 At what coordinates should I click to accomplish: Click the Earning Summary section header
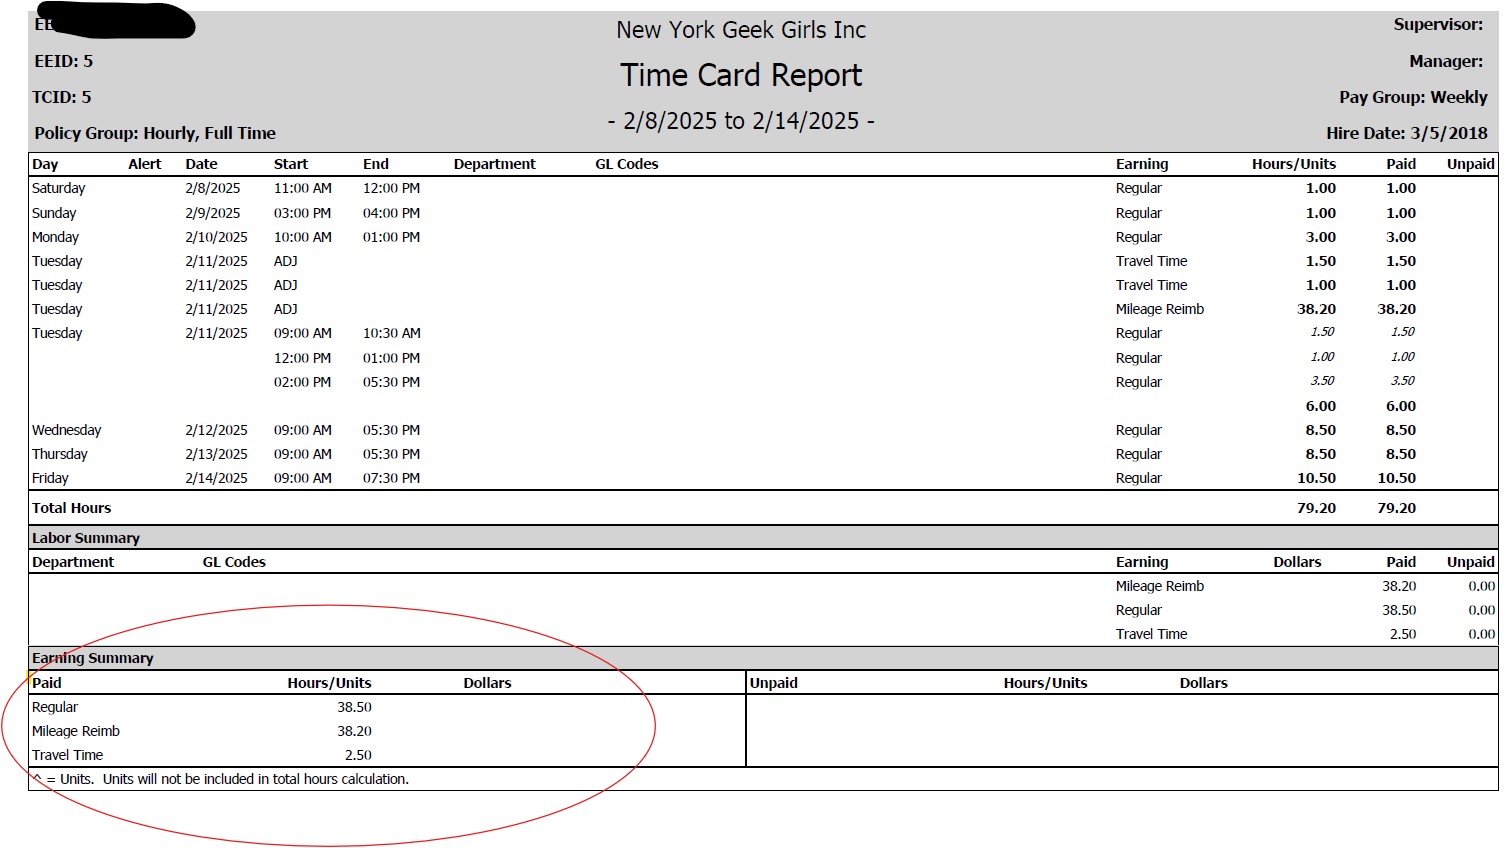coord(93,658)
